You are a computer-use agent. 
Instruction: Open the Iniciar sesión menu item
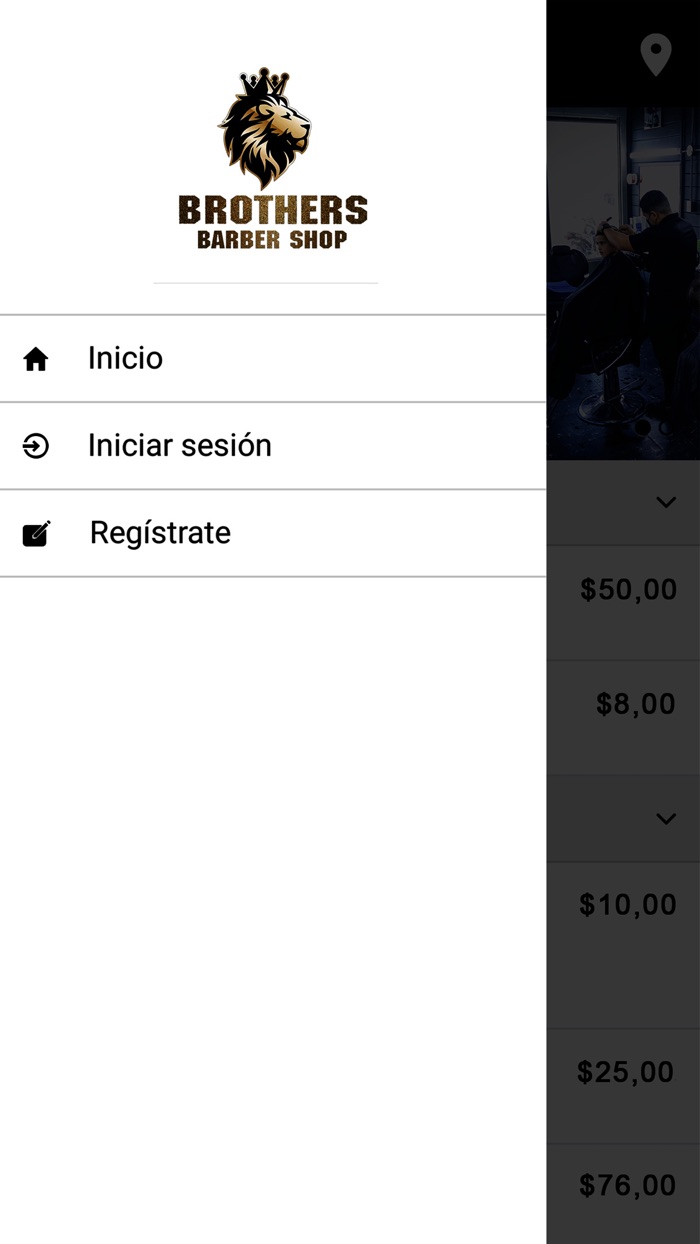click(180, 445)
